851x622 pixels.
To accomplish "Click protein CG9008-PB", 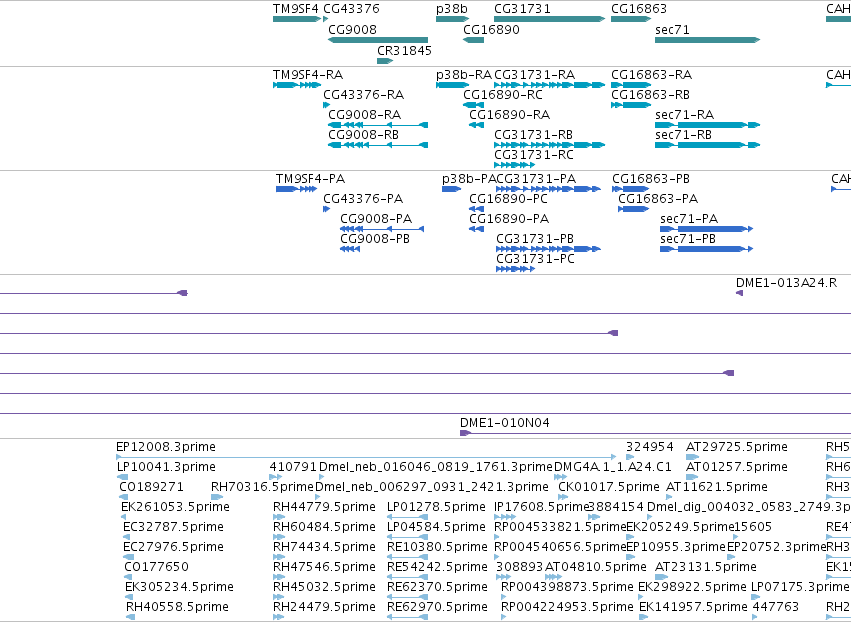I will tap(375, 239).
